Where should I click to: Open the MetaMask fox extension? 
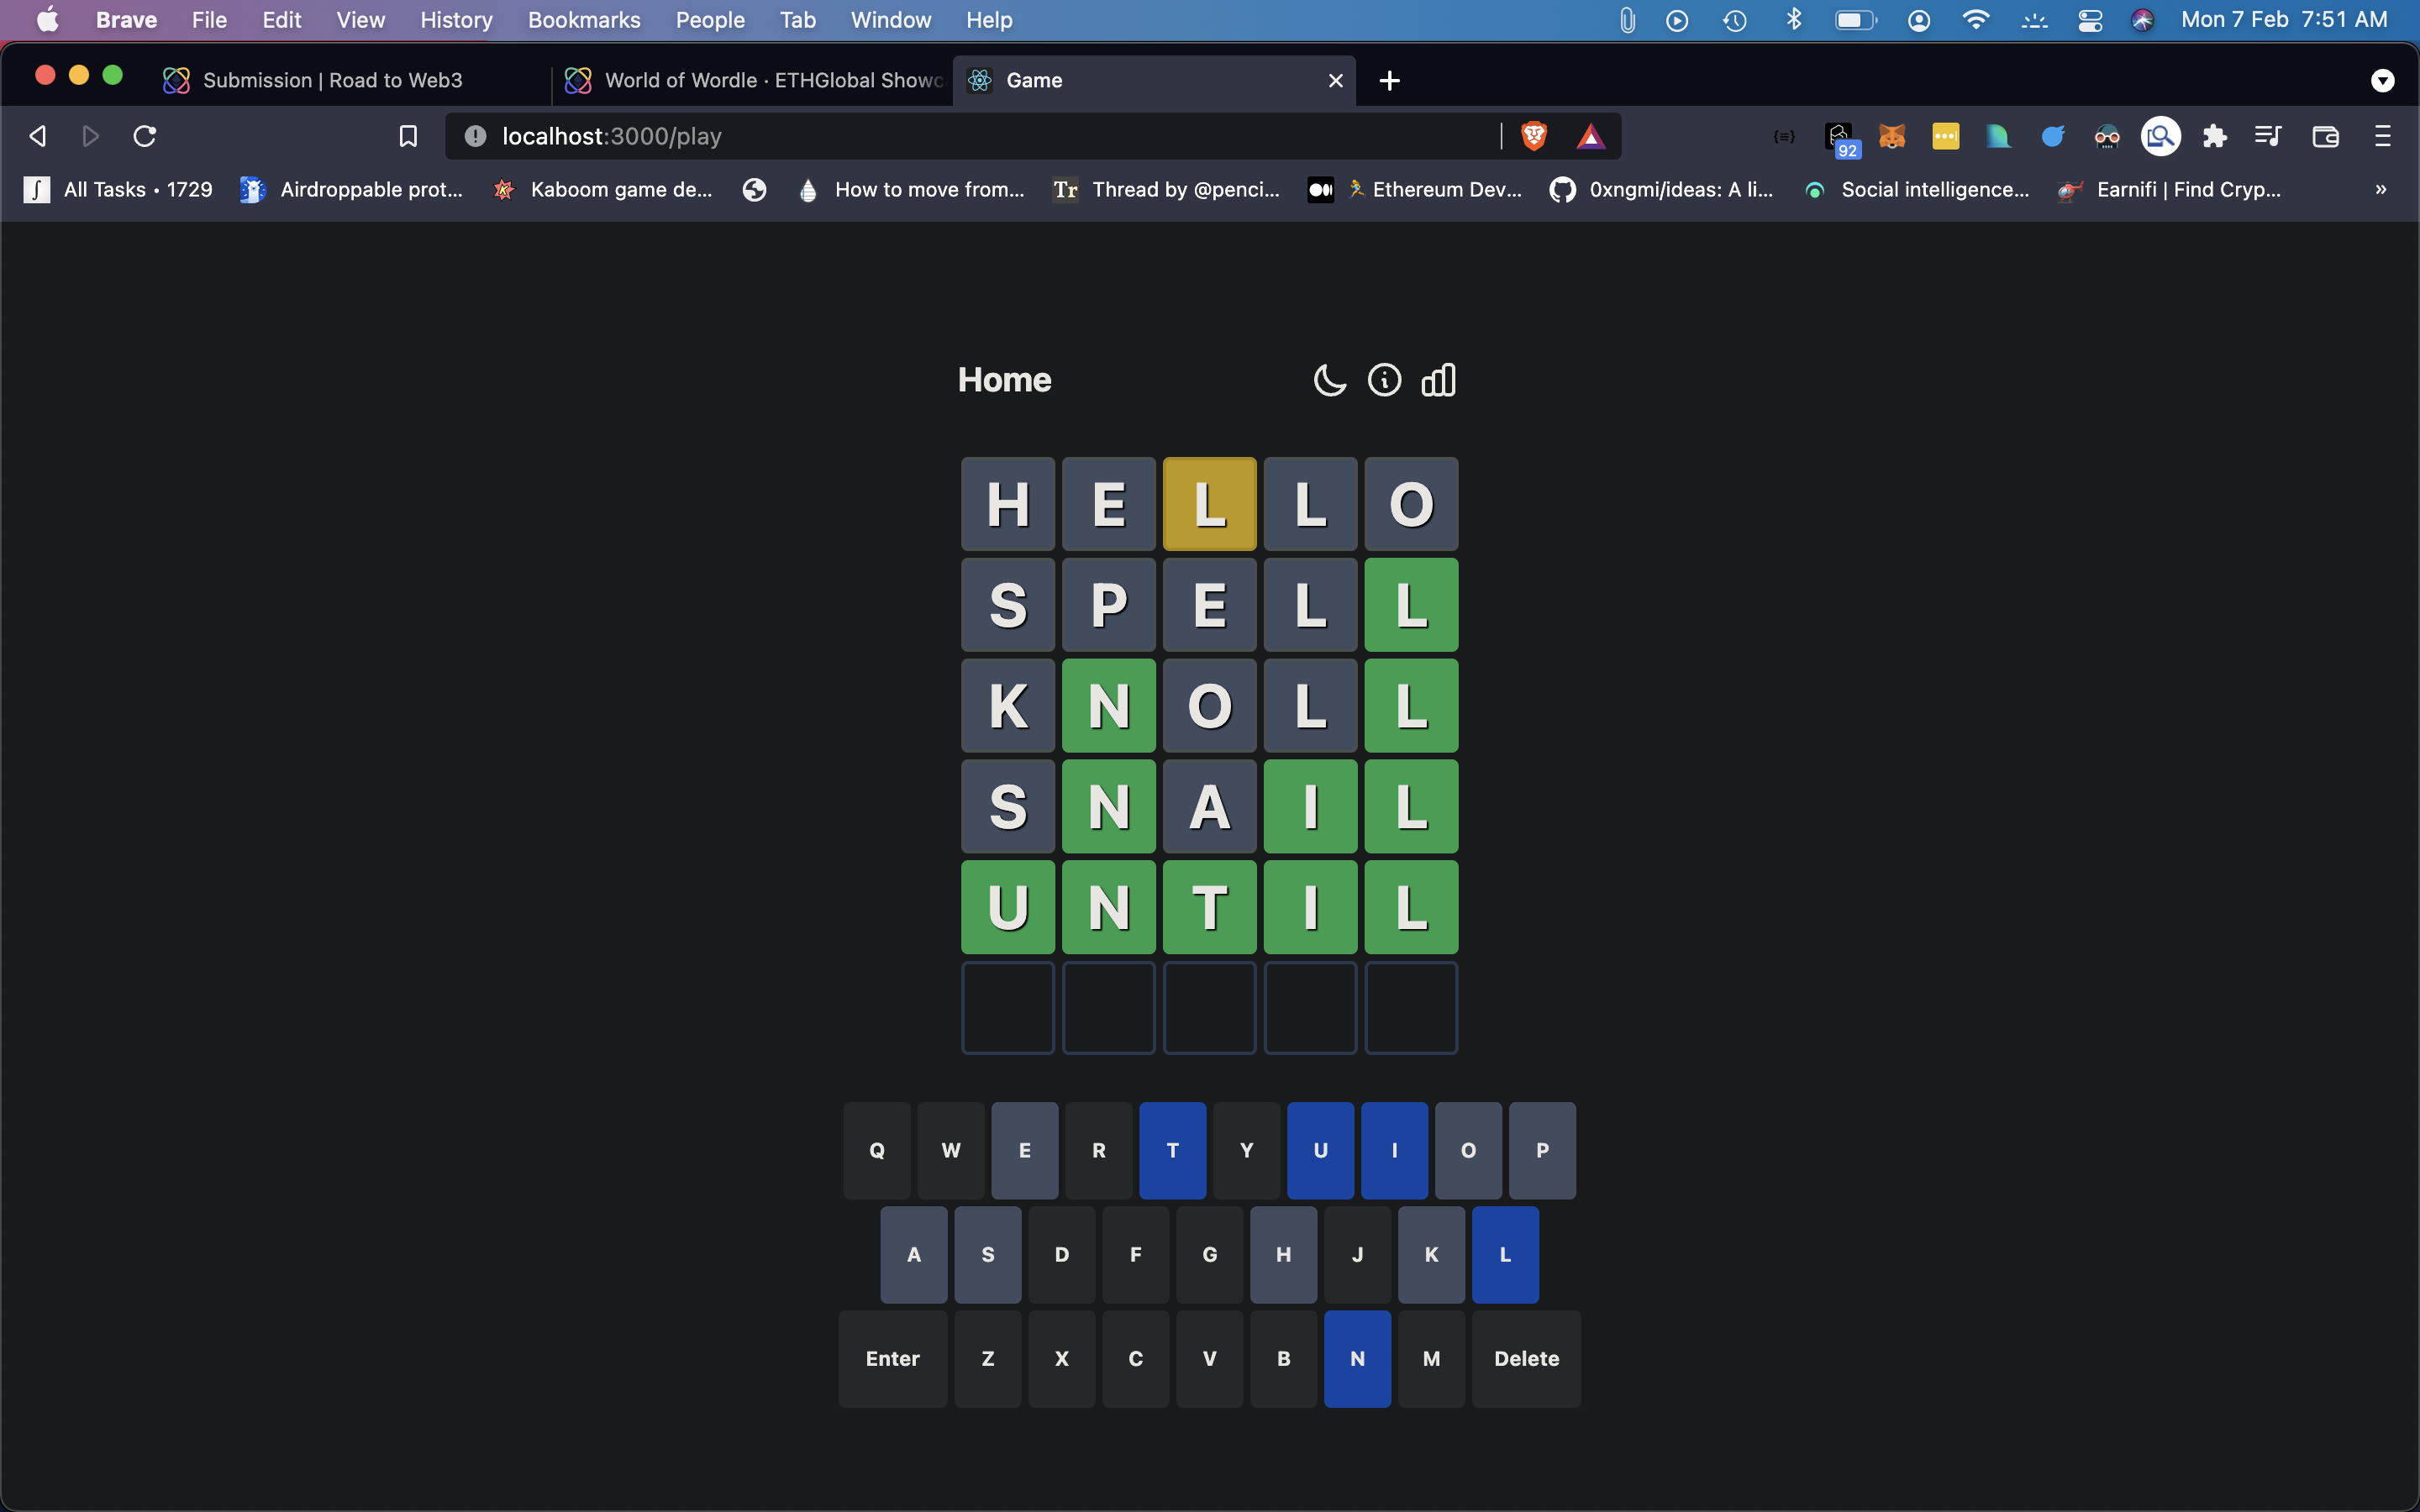1891,136
